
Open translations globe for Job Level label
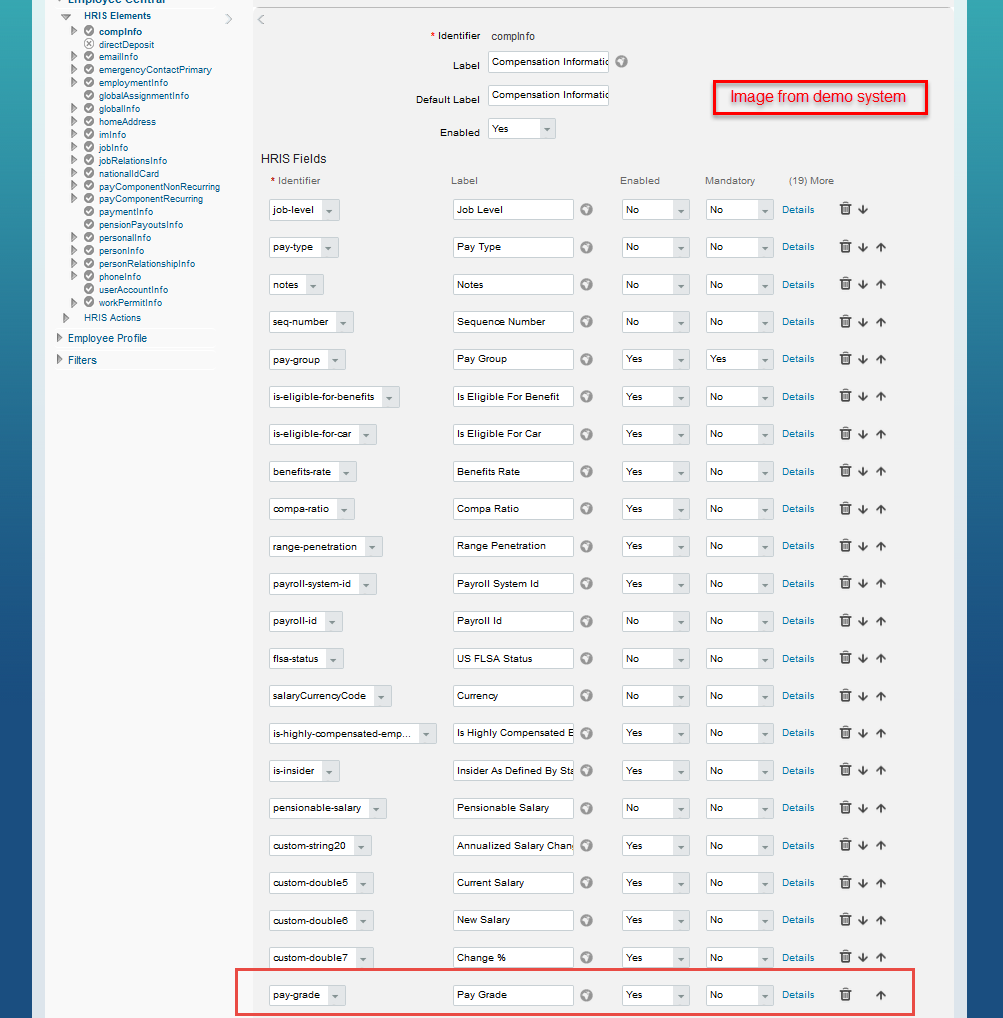tap(586, 210)
